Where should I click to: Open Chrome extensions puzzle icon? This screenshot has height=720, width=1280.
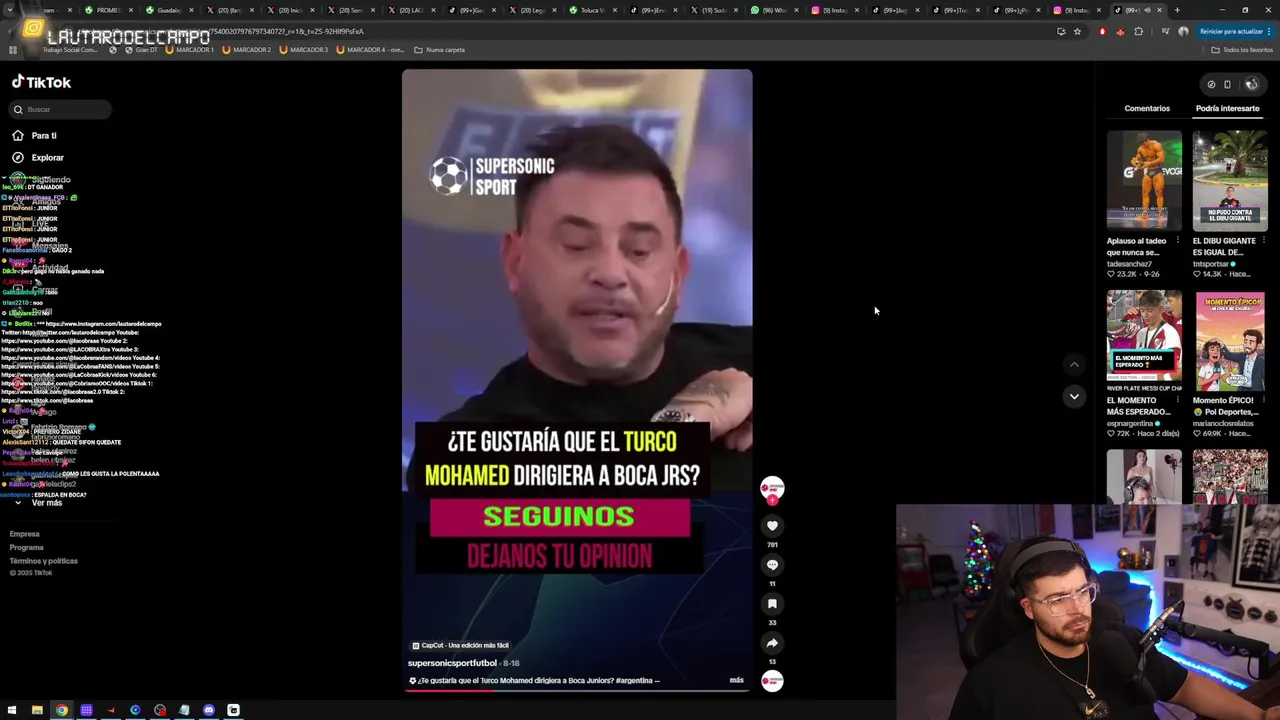pyautogui.click(x=1138, y=32)
